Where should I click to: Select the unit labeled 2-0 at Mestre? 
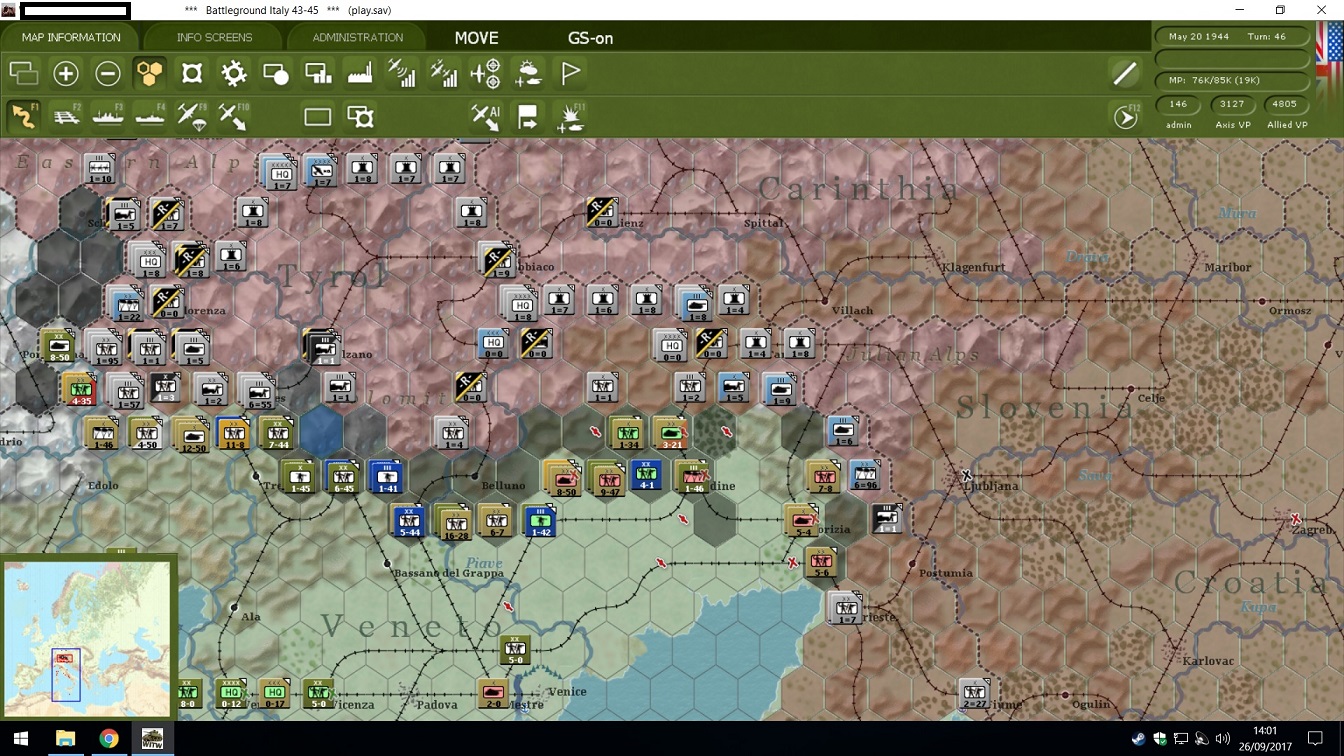pyautogui.click(x=493, y=693)
